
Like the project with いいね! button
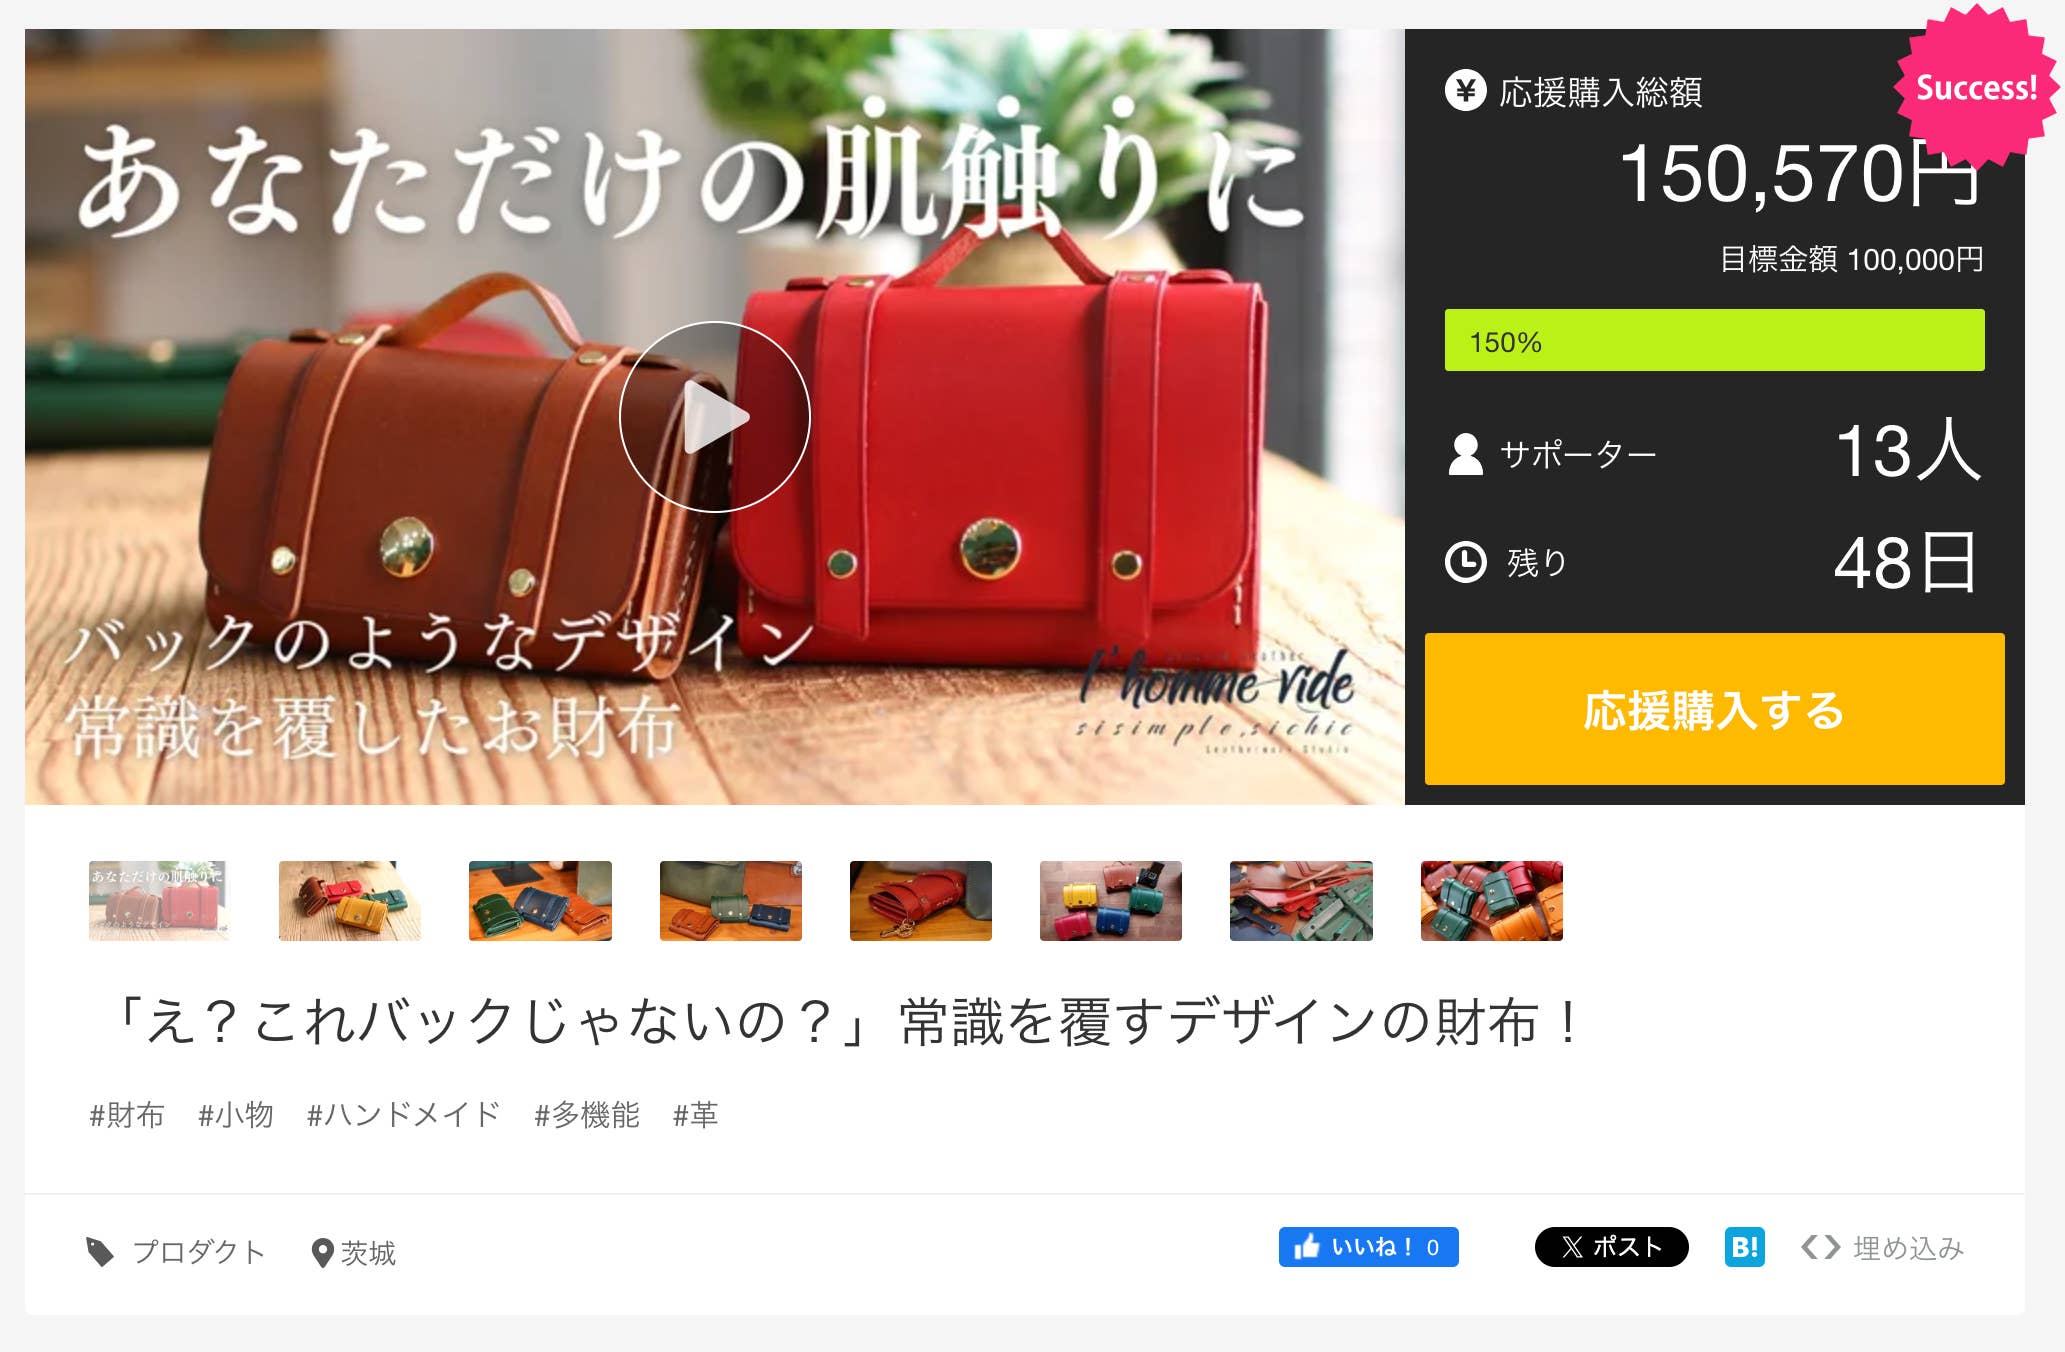(1368, 1247)
